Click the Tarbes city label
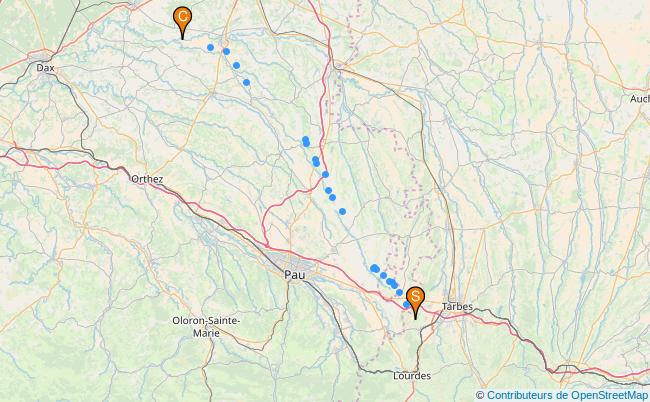The image size is (650, 402). (x=457, y=307)
